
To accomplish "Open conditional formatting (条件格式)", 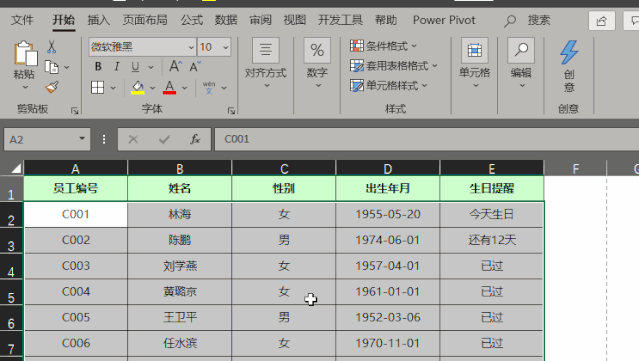I will [x=383, y=46].
